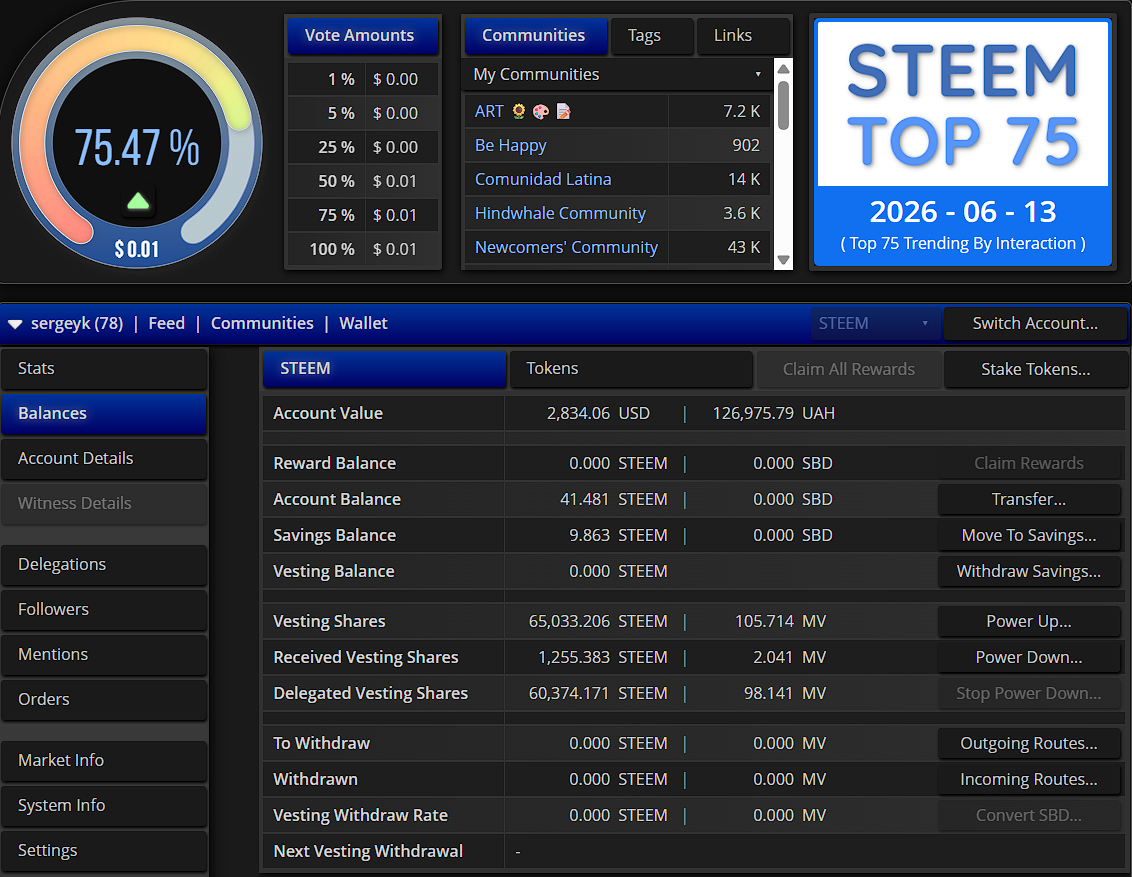Image resolution: width=1132 pixels, height=877 pixels.
Task: Click the Power Up button
Action: [x=1029, y=621]
